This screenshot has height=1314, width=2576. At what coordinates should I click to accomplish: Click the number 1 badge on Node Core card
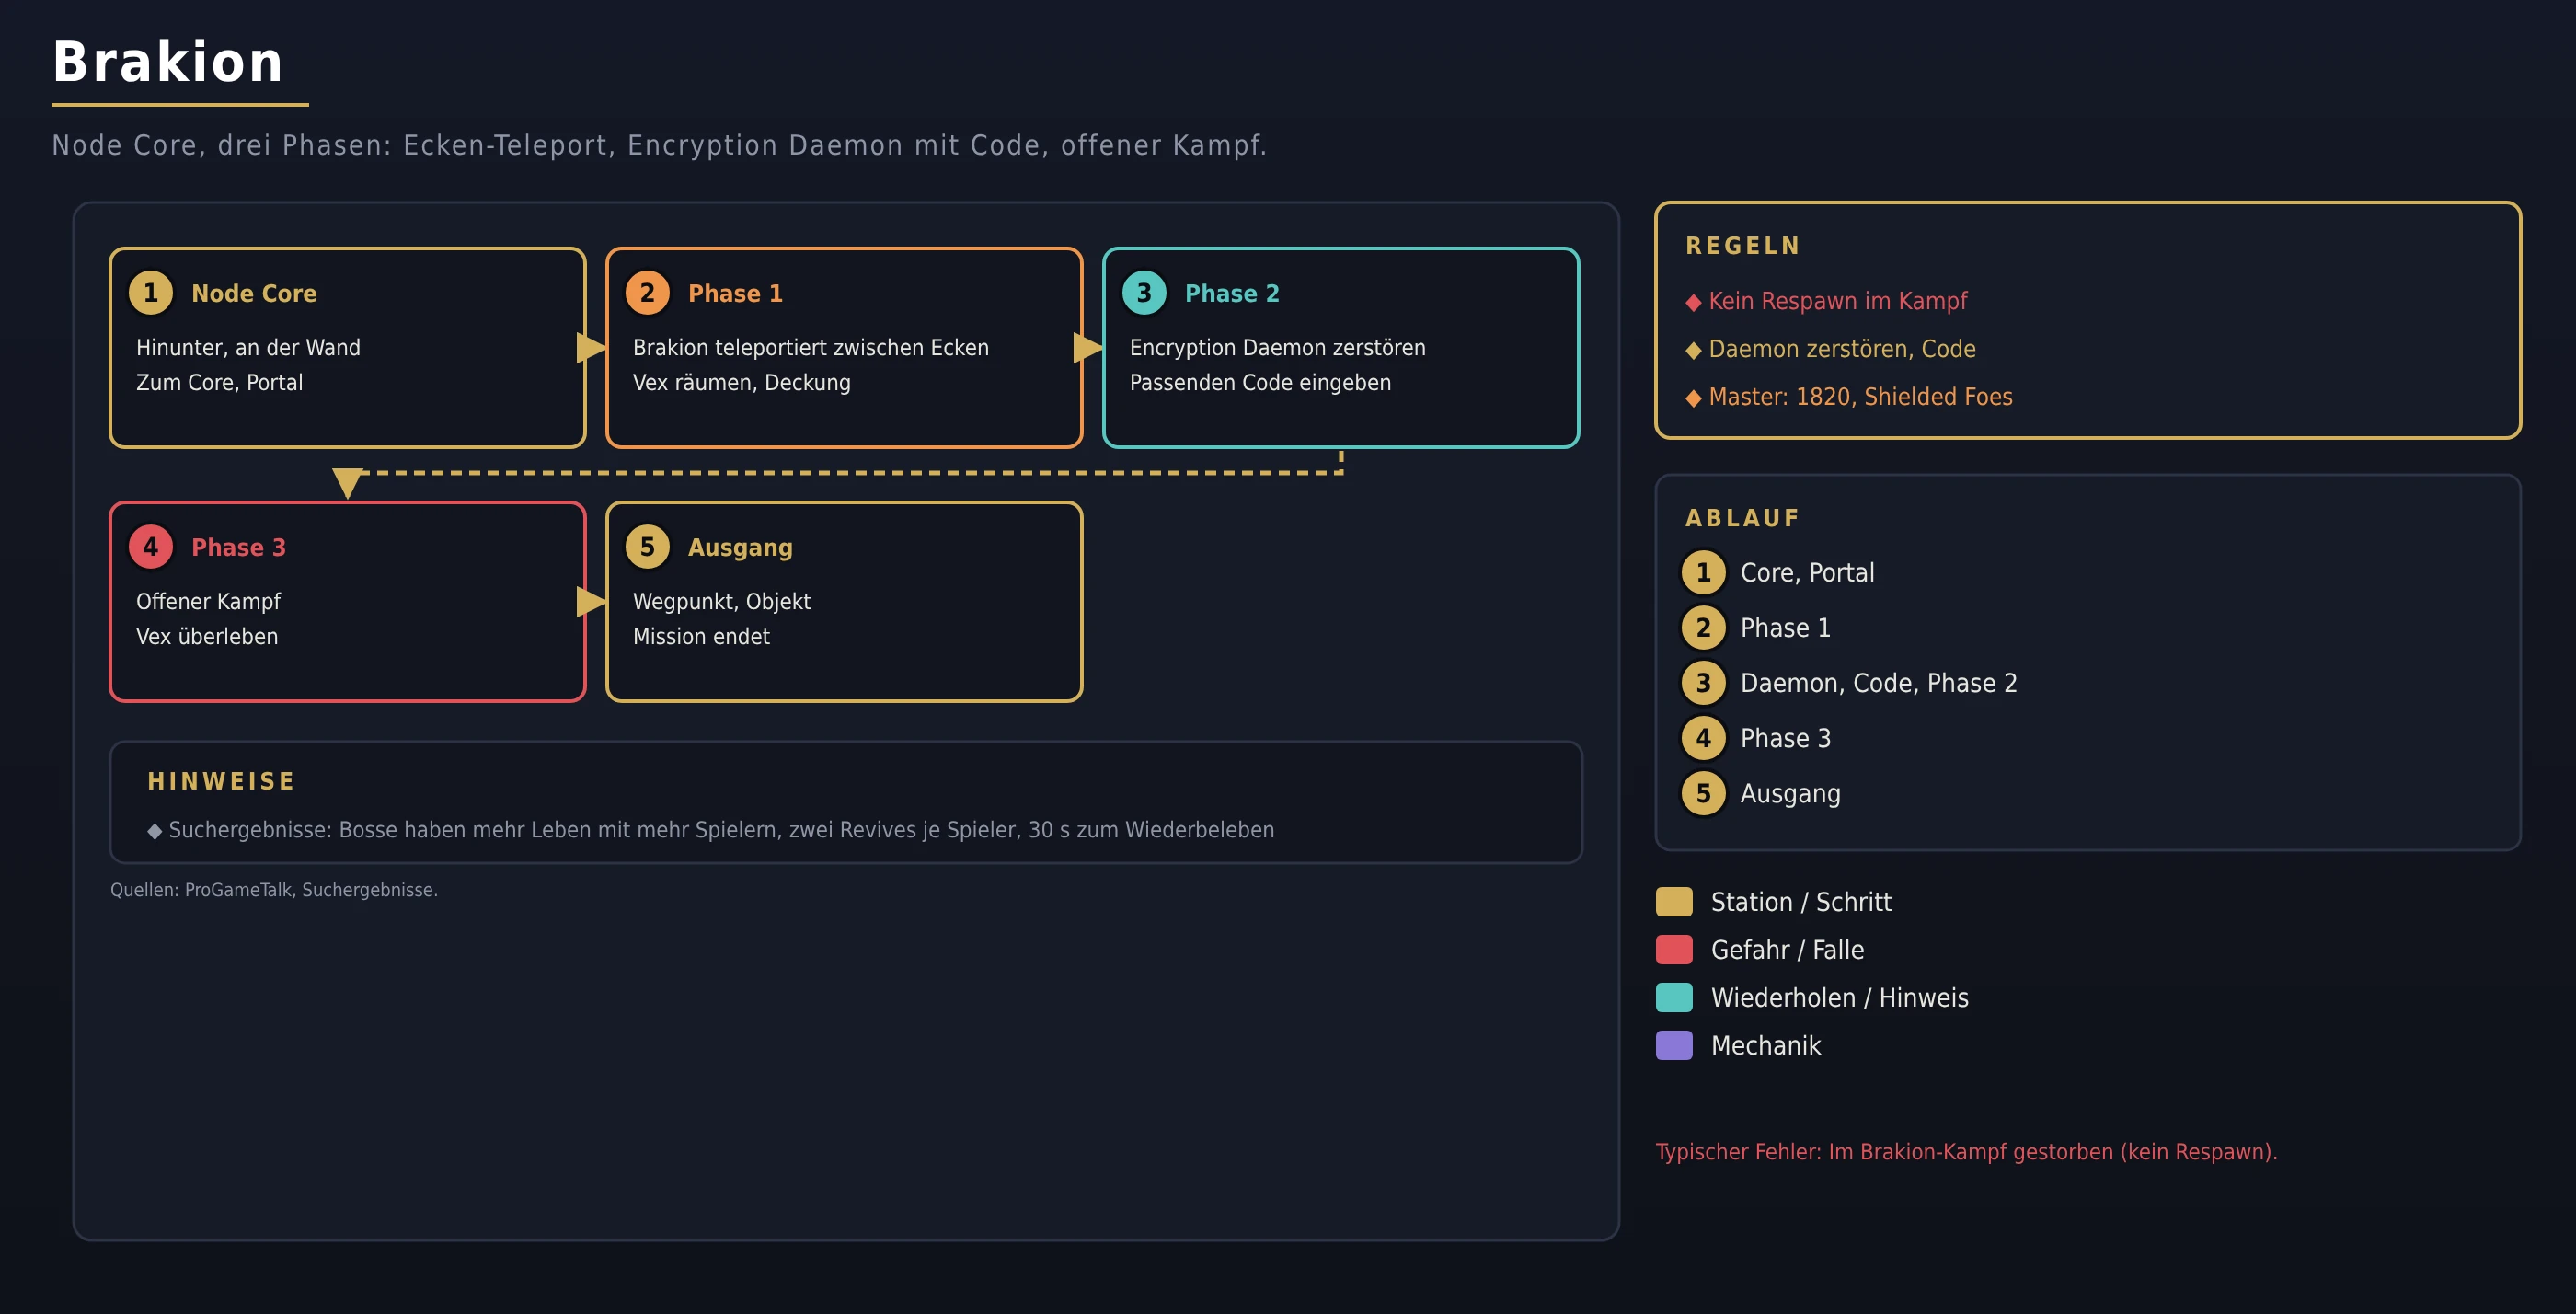click(151, 293)
